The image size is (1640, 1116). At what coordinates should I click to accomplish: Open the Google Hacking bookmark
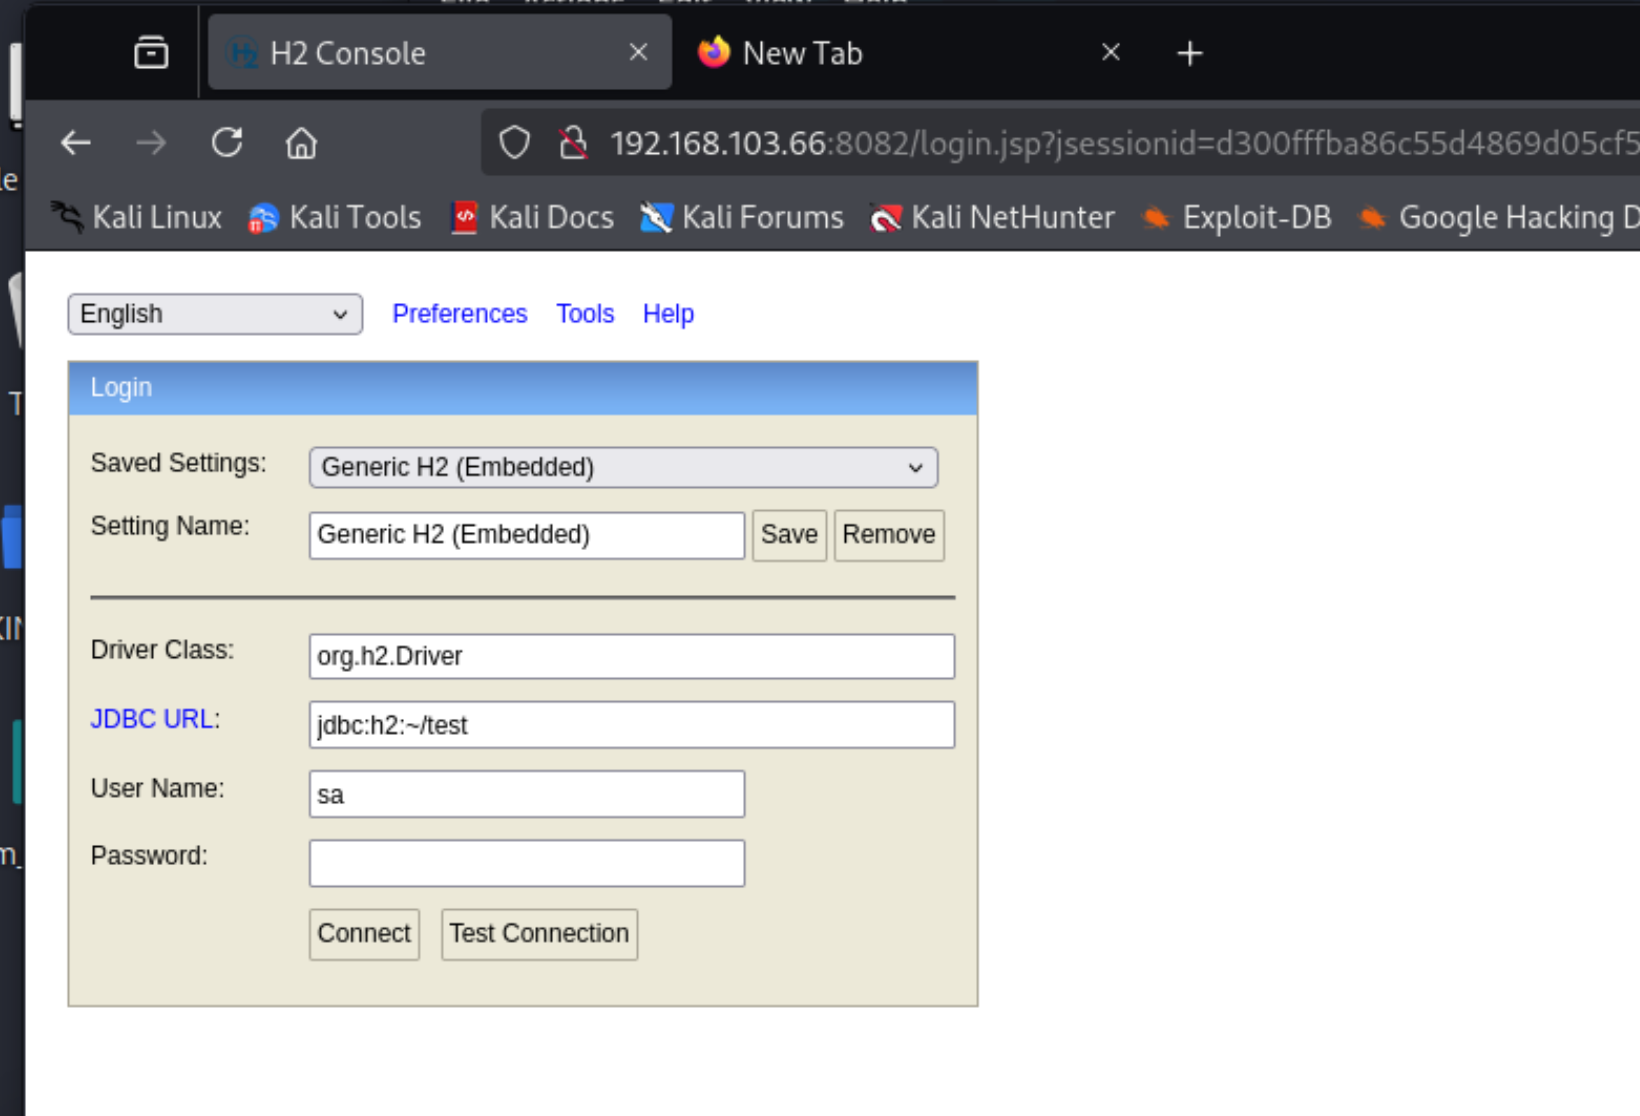coord(1499,217)
